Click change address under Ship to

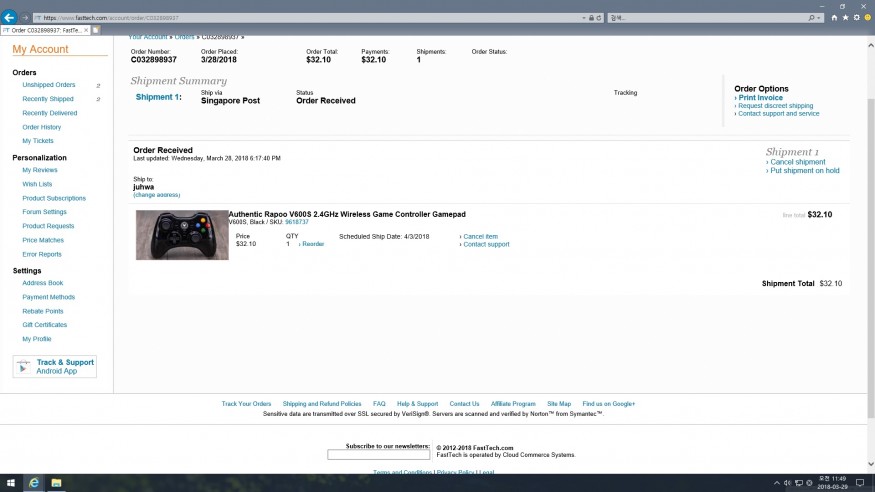click(x=156, y=195)
